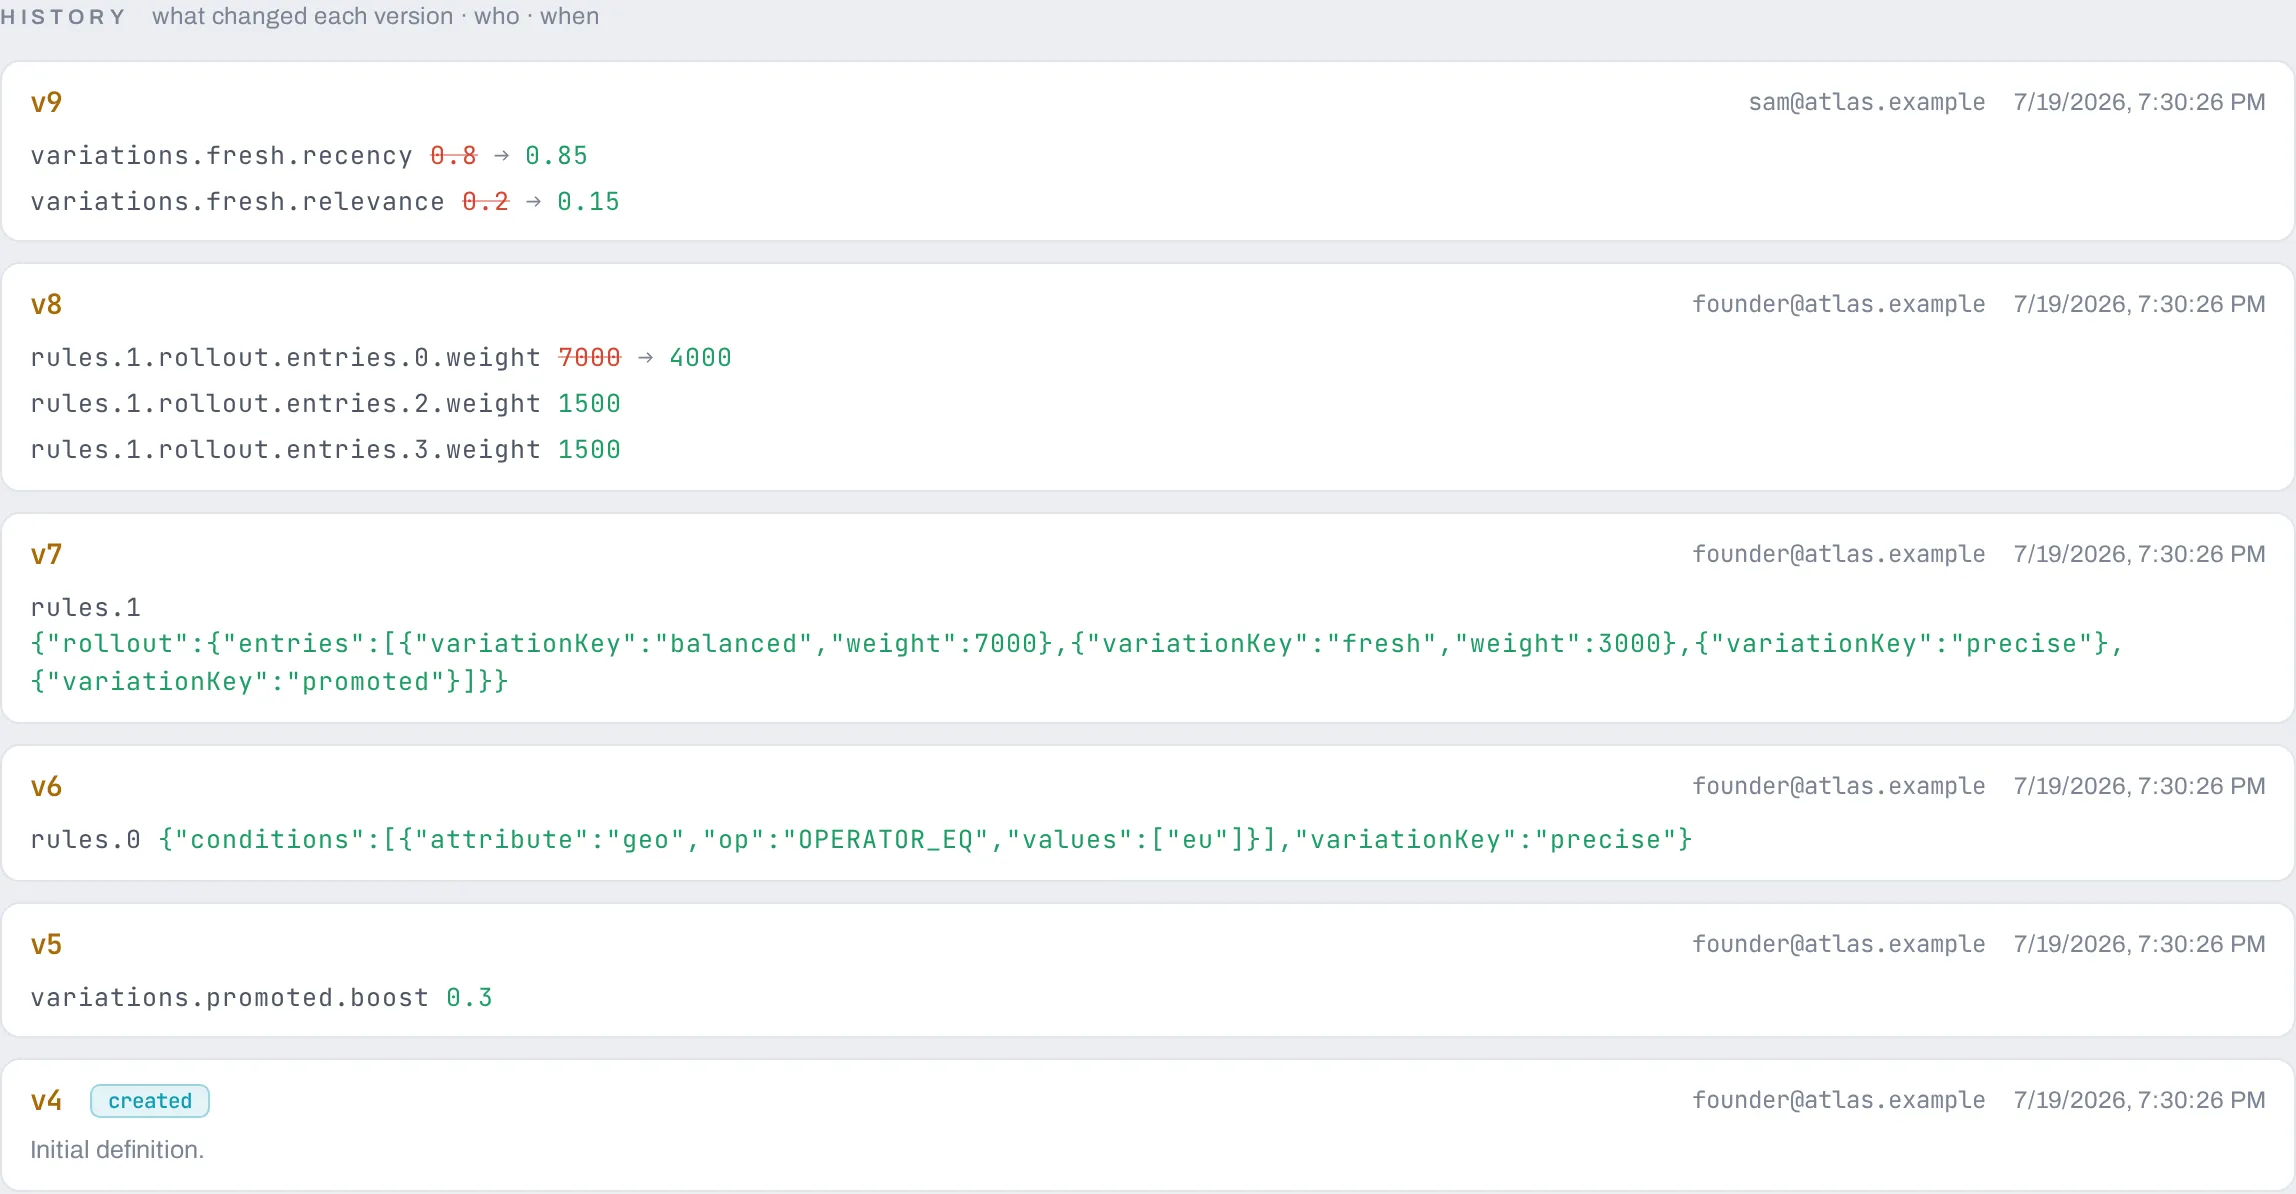Select the v6 version label
Screen dimensions: 2296x1194
coord(46,786)
